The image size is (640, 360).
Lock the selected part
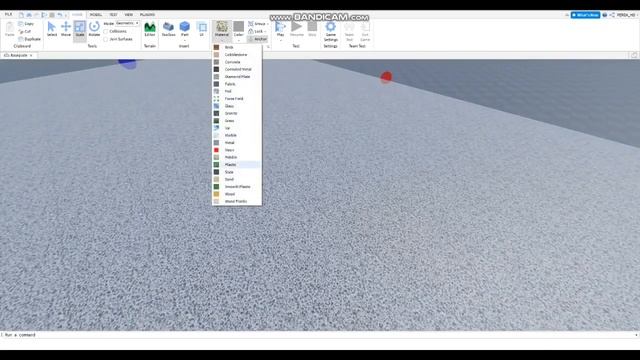(x=256, y=31)
